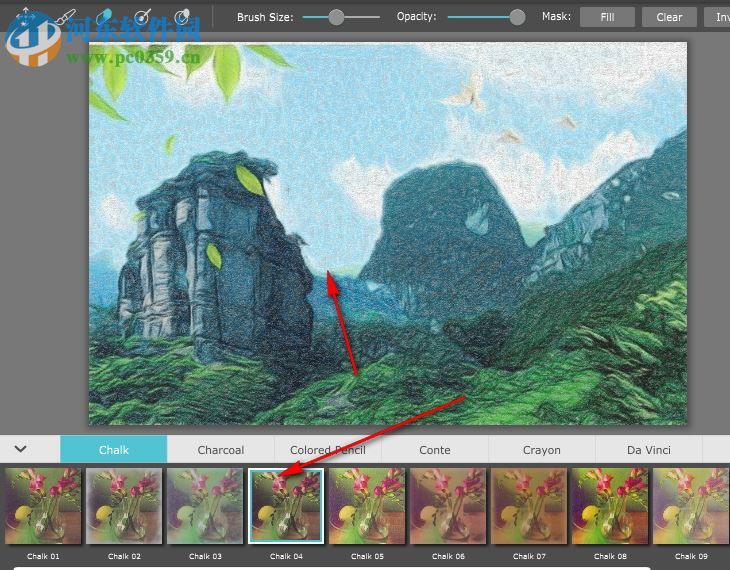The image size is (730, 570).
Task: Click the landscape preview image canvas
Action: click(x=388, y=234)
